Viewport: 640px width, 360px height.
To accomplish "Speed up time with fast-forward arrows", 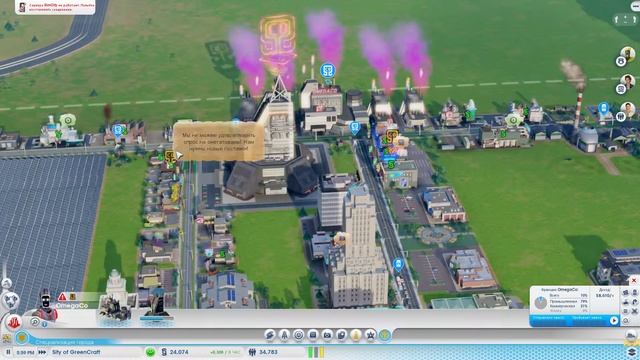I will pyautogui.click(x=42, y=352).
